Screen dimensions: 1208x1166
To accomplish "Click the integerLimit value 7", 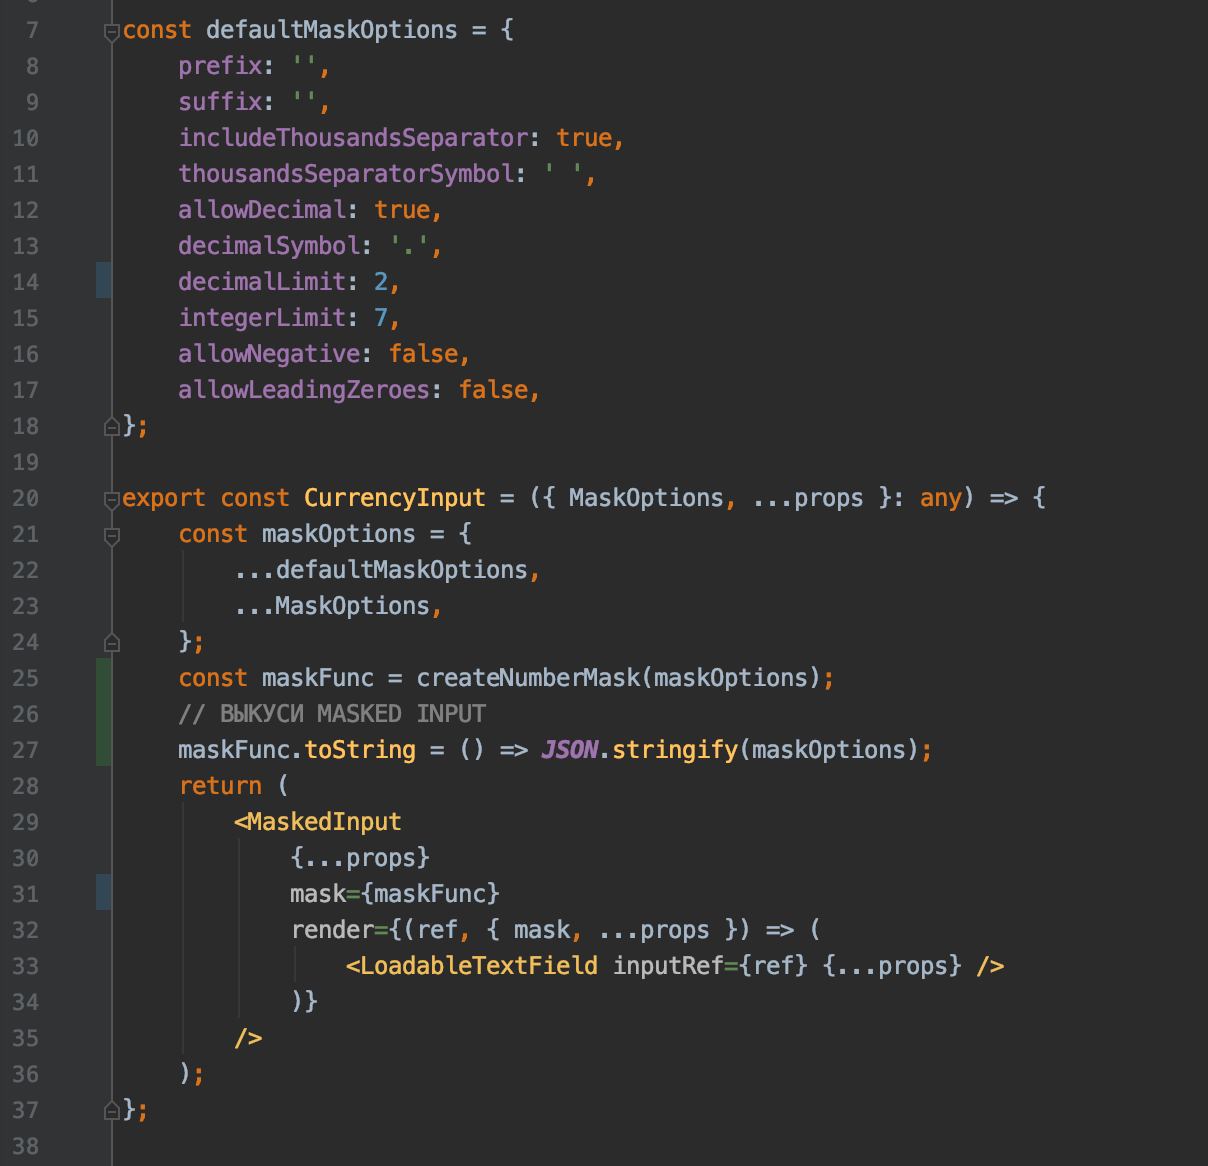I will [x=381, y=318].
